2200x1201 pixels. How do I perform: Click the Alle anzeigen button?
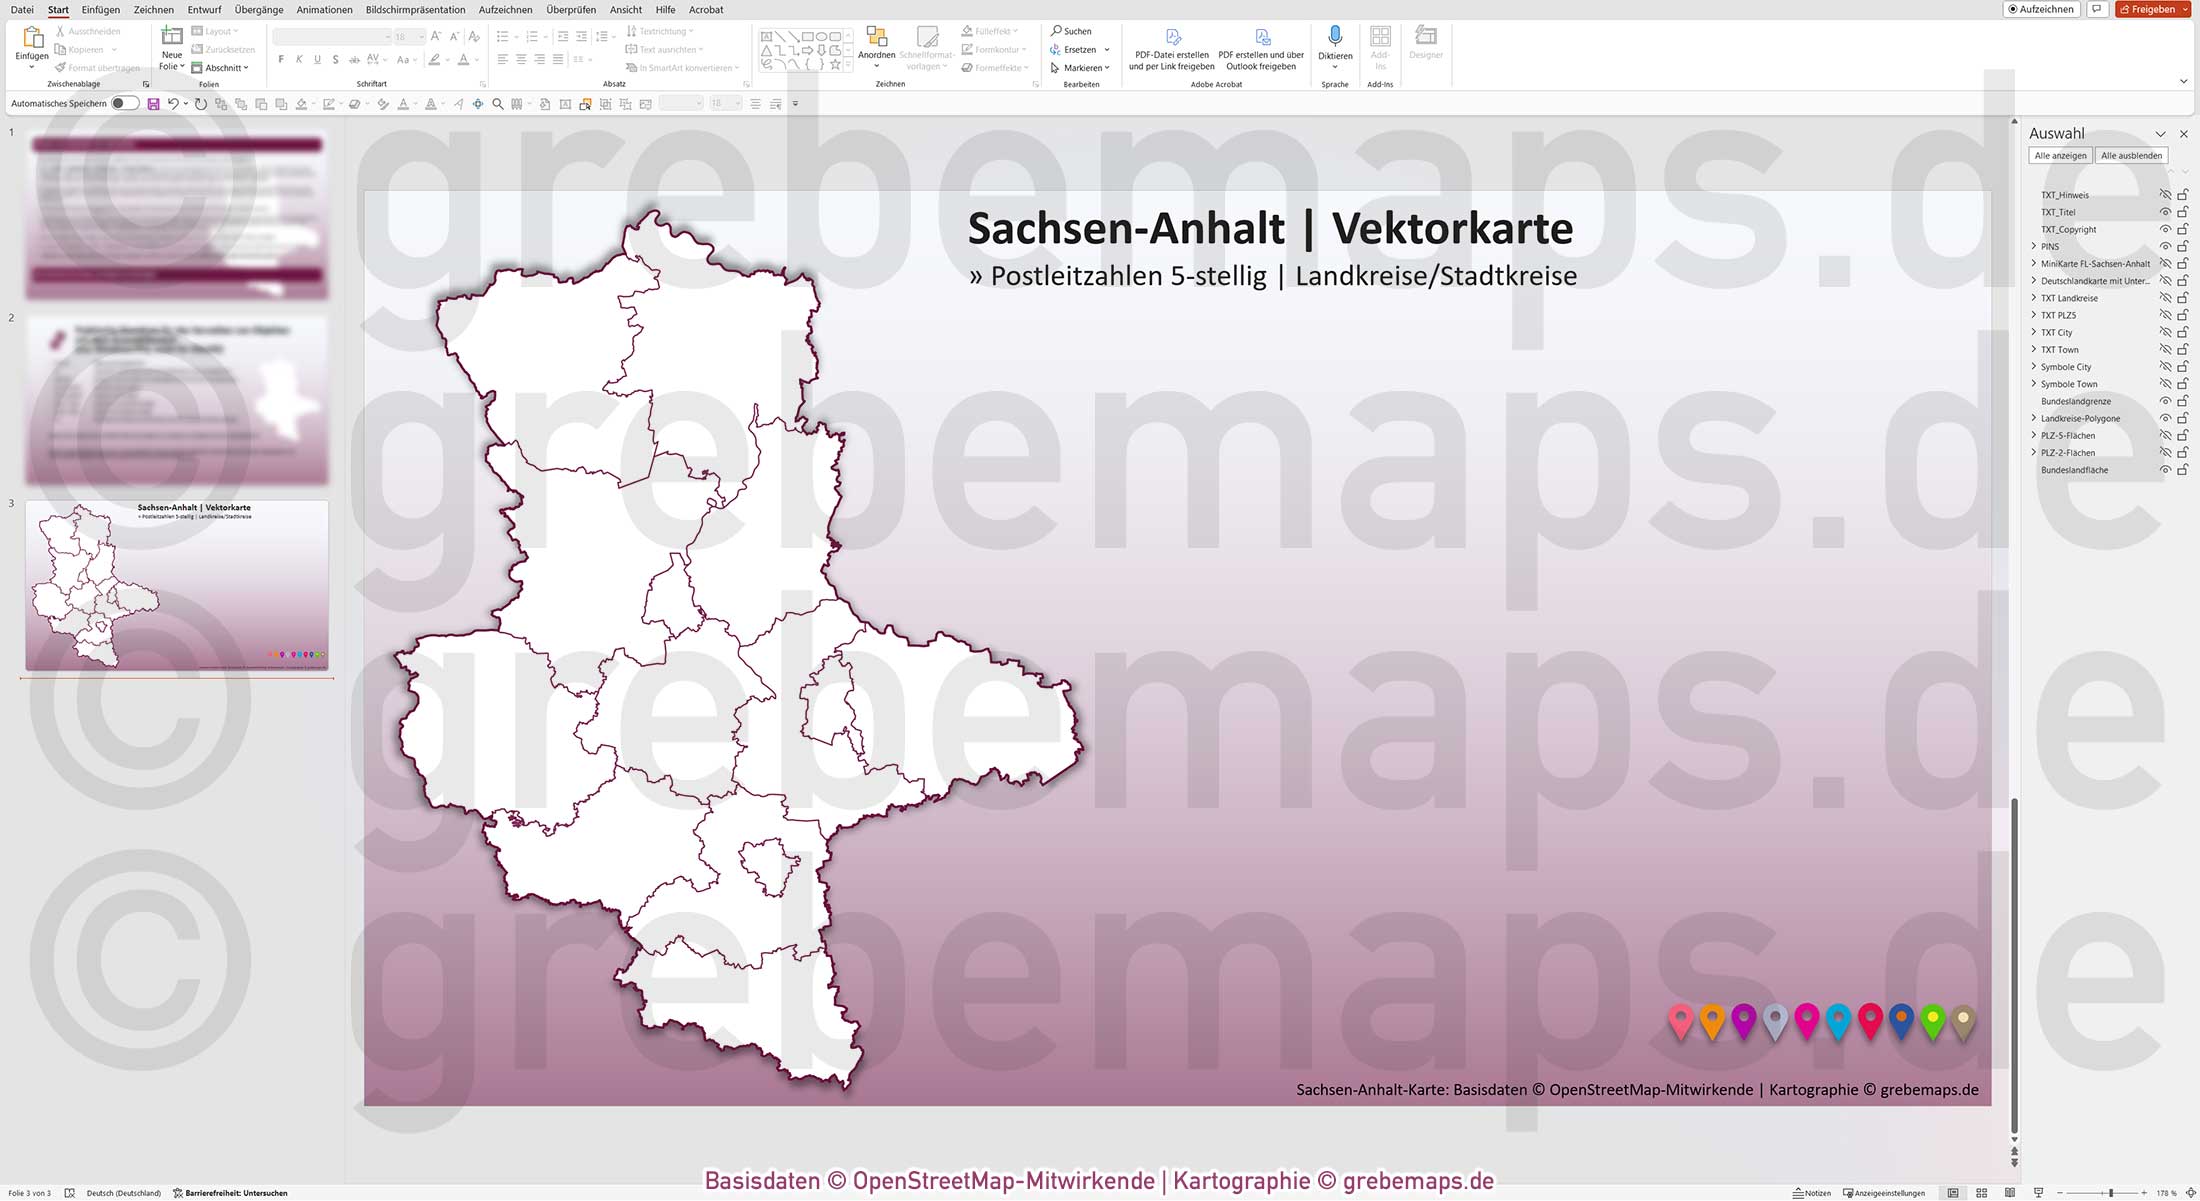coord(2059,155)
